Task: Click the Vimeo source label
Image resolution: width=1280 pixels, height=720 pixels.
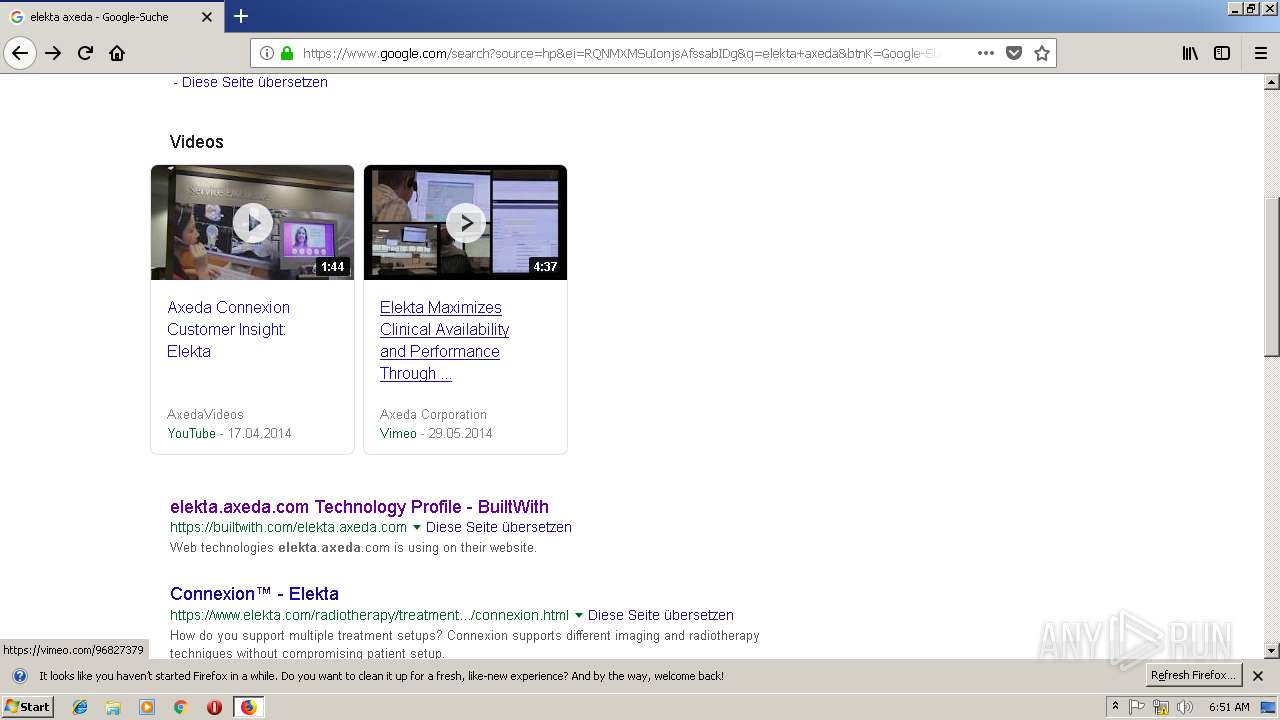Action: [x=398, y=433]
